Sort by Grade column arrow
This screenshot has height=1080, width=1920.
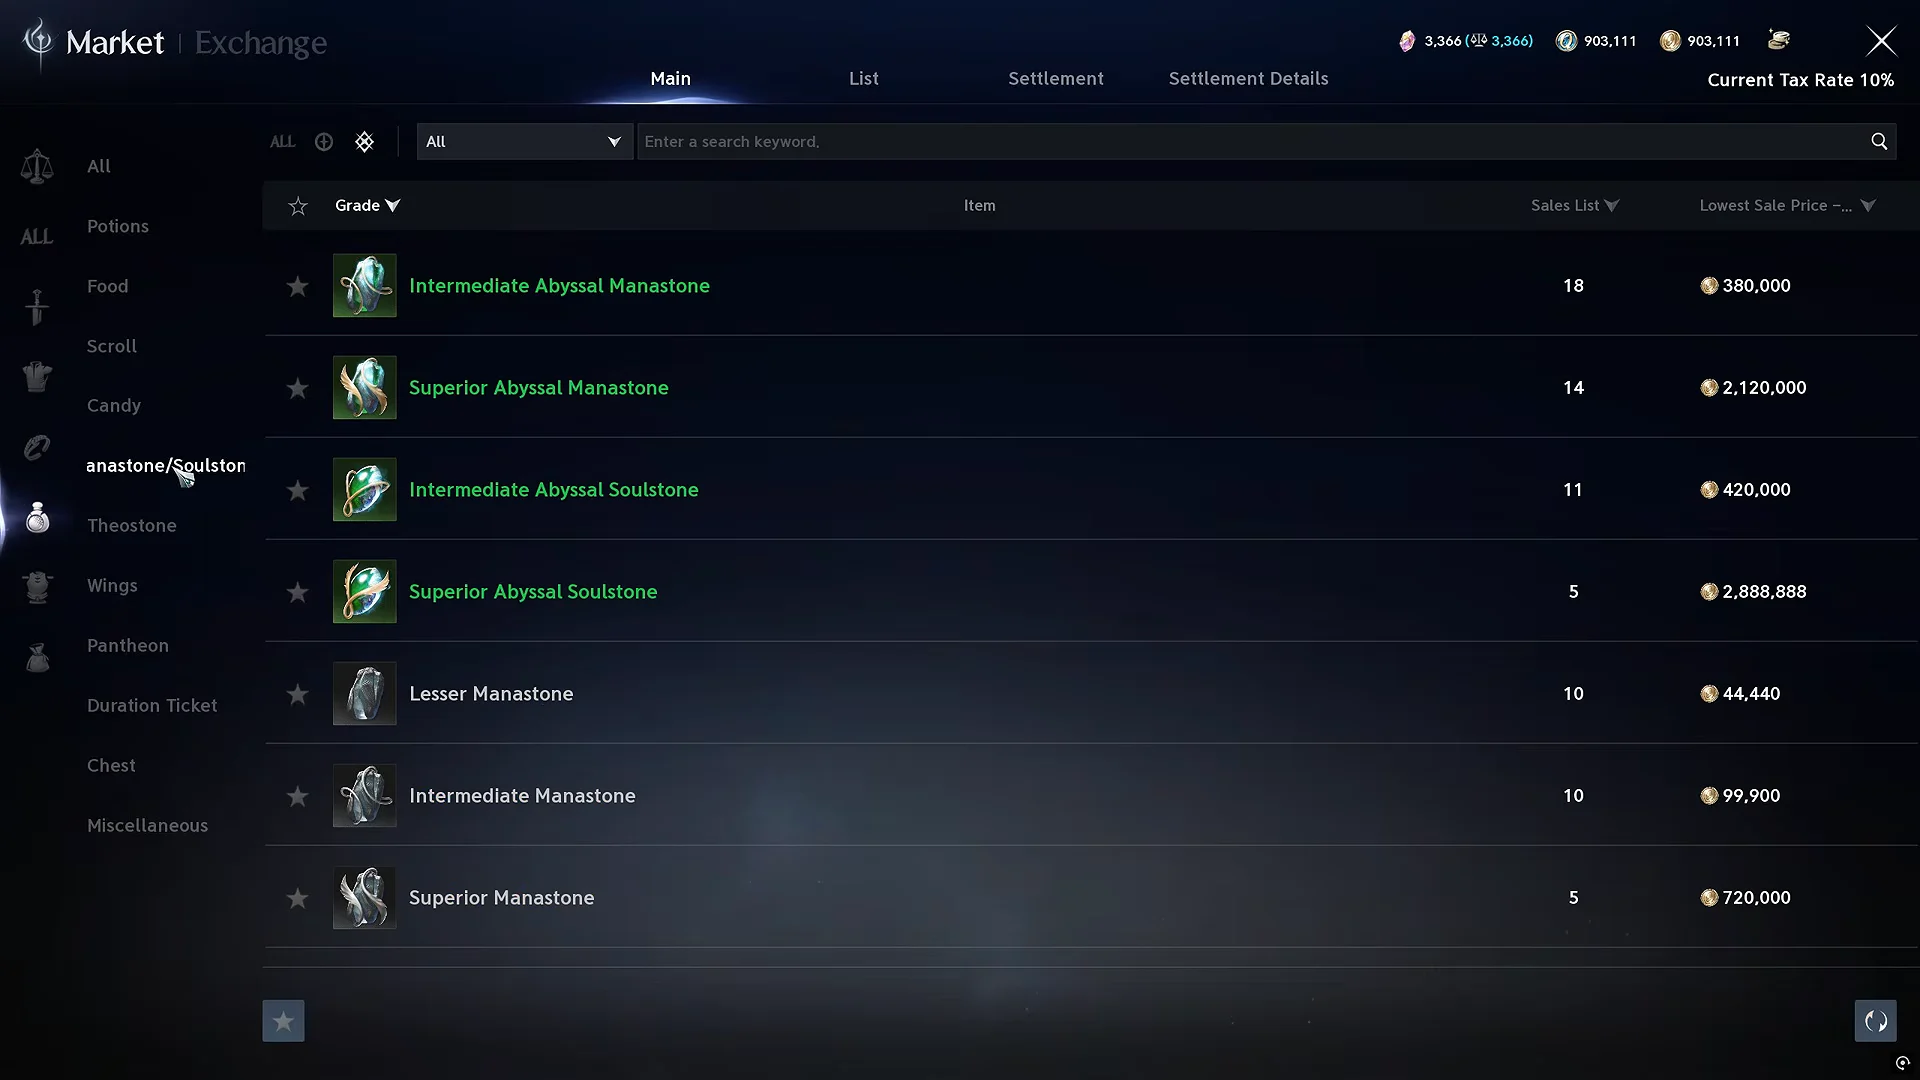[x=393, y=205]
